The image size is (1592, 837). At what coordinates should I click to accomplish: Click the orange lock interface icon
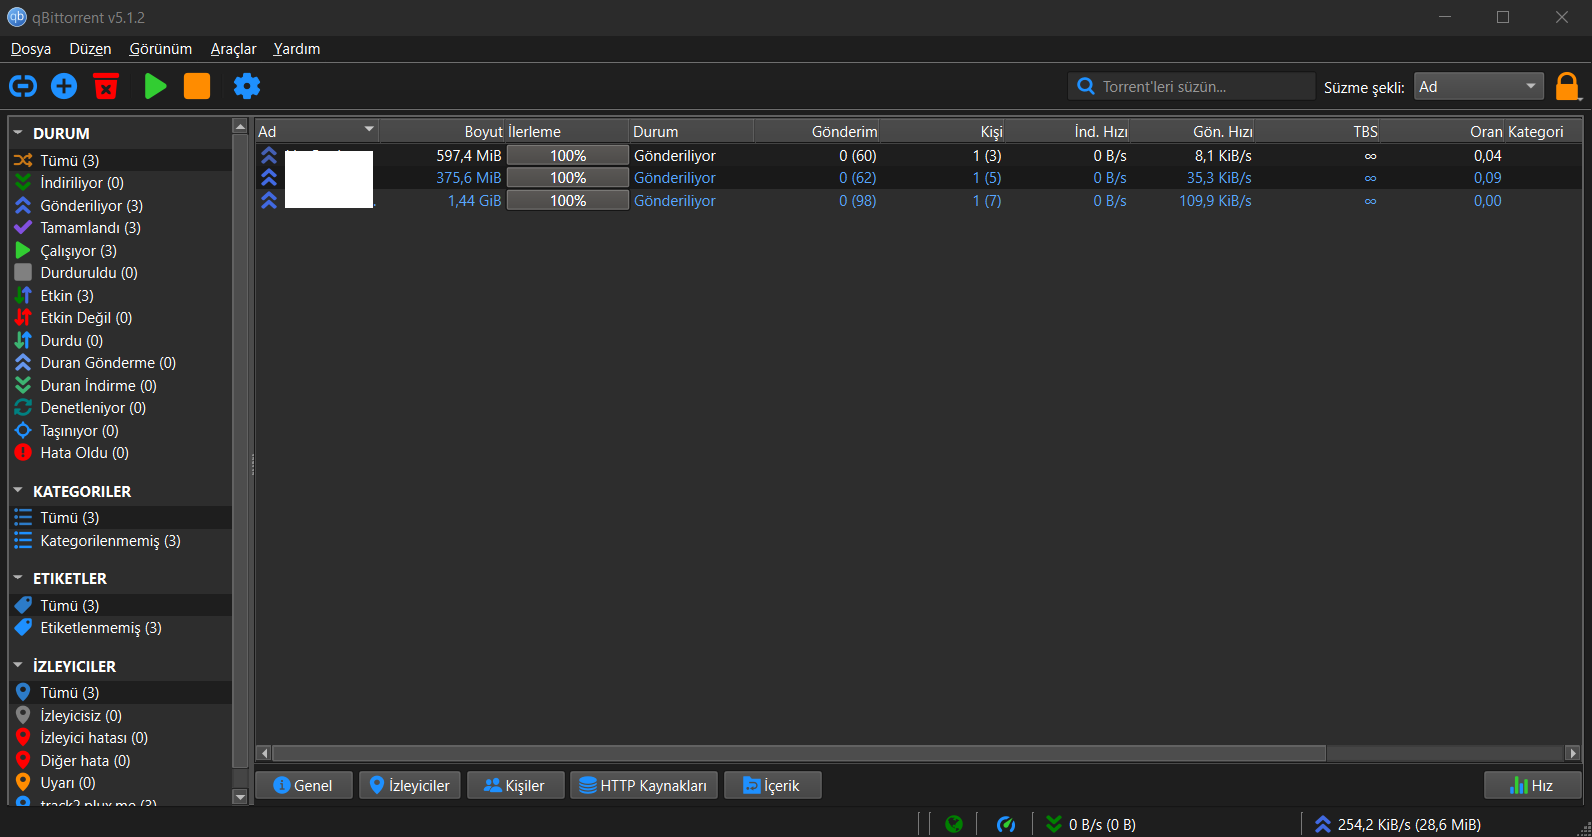(x=1567, y=87)
